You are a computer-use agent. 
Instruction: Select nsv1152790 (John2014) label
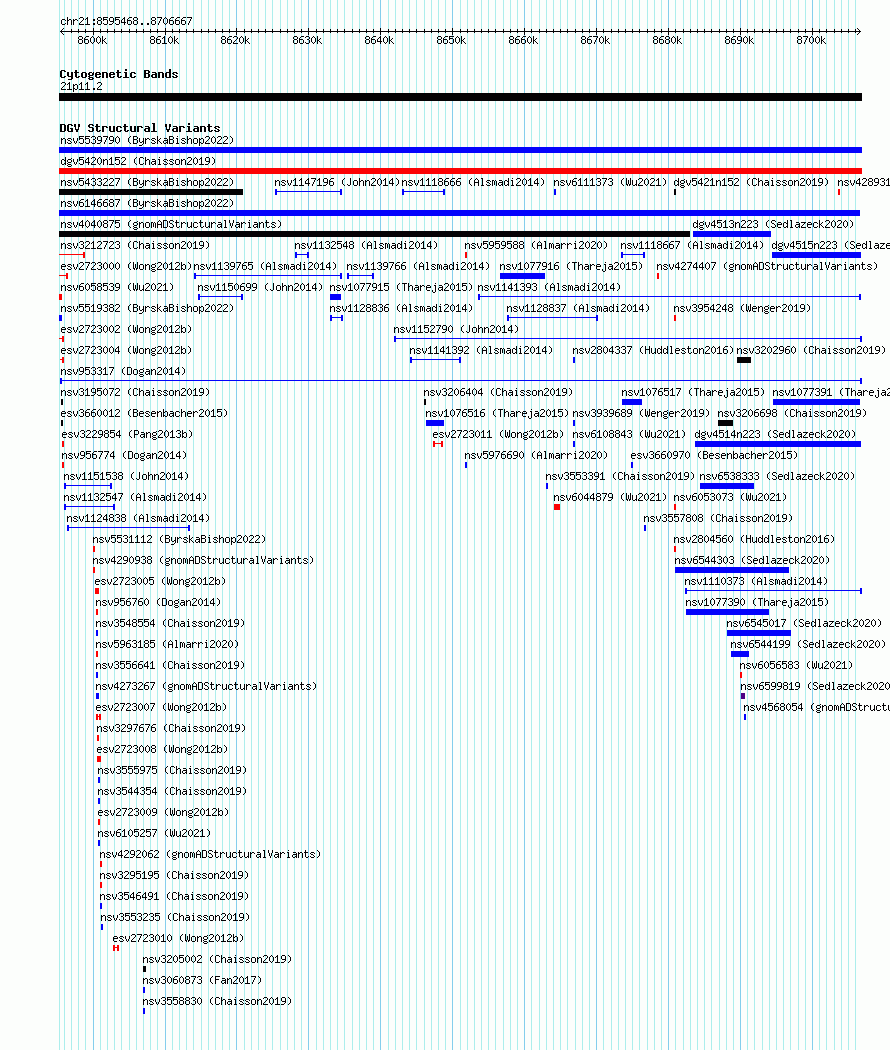[456, 329]
